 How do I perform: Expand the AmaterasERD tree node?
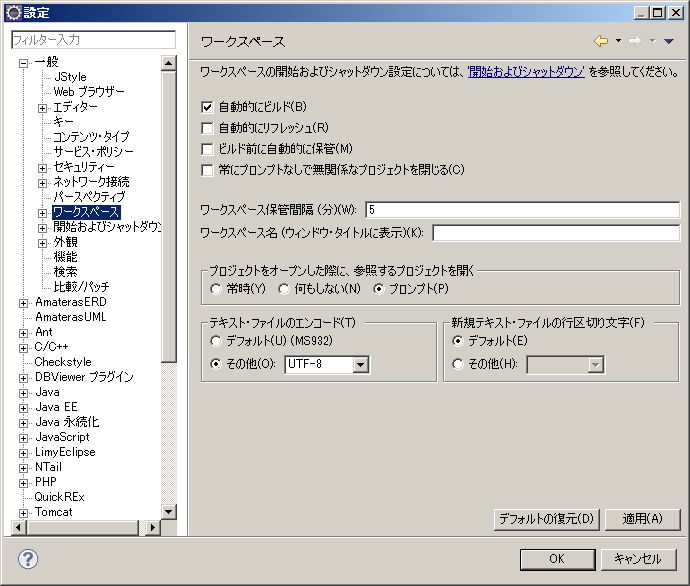24,303
